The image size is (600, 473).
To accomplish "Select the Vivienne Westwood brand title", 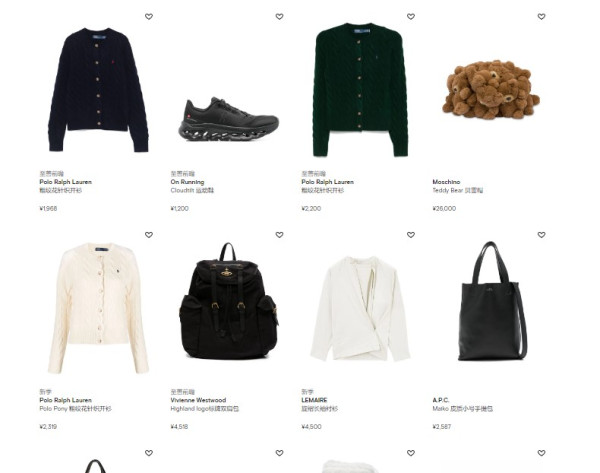I will pyautogui.click(x=198, y=400).
